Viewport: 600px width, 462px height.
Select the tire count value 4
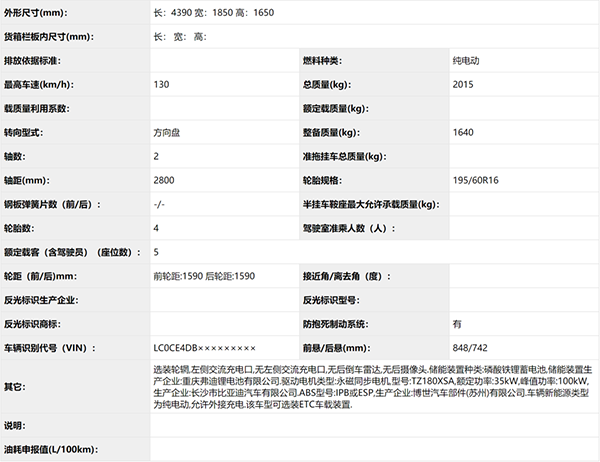(156, 229)
